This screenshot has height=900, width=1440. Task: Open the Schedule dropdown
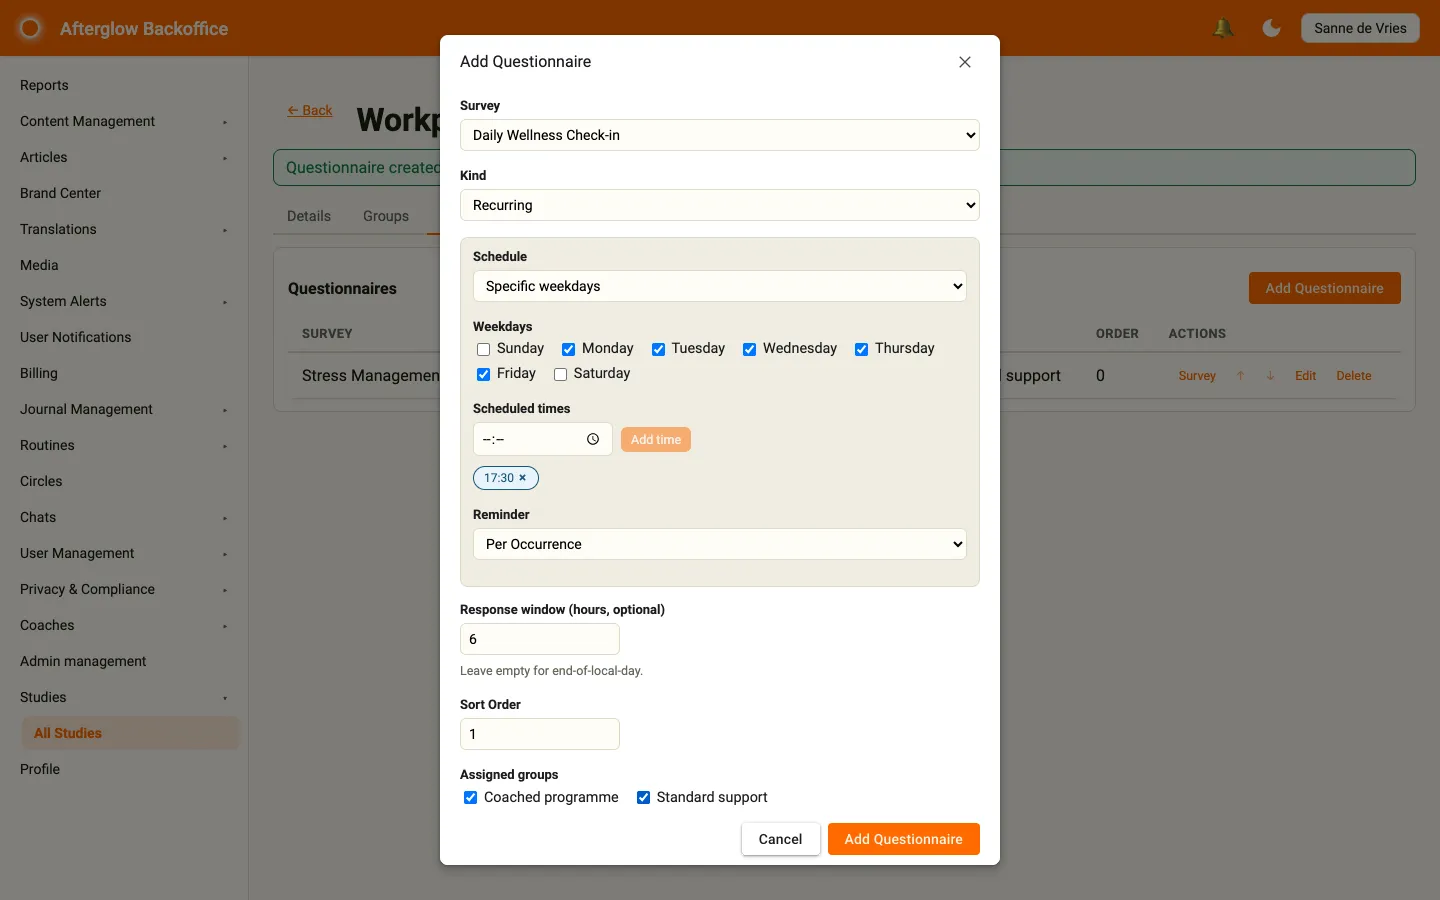[x=720, y=286]
